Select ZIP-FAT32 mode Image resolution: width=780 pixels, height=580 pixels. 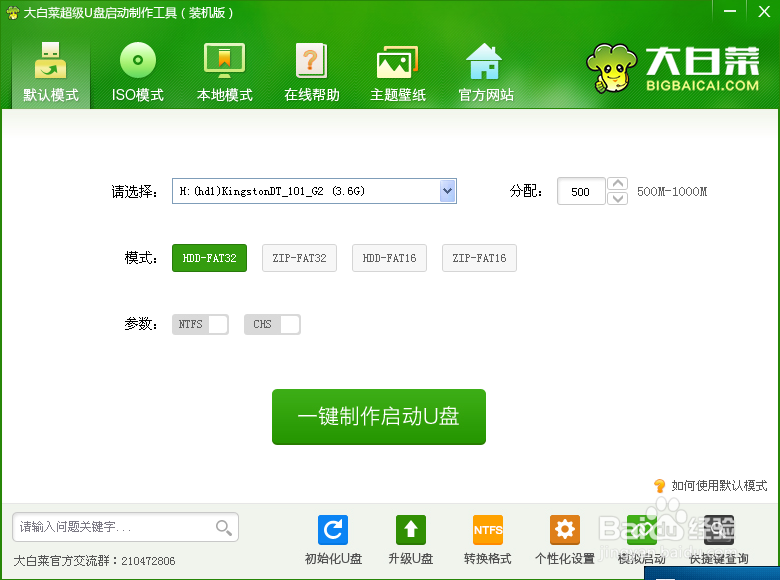coord(299,258)
